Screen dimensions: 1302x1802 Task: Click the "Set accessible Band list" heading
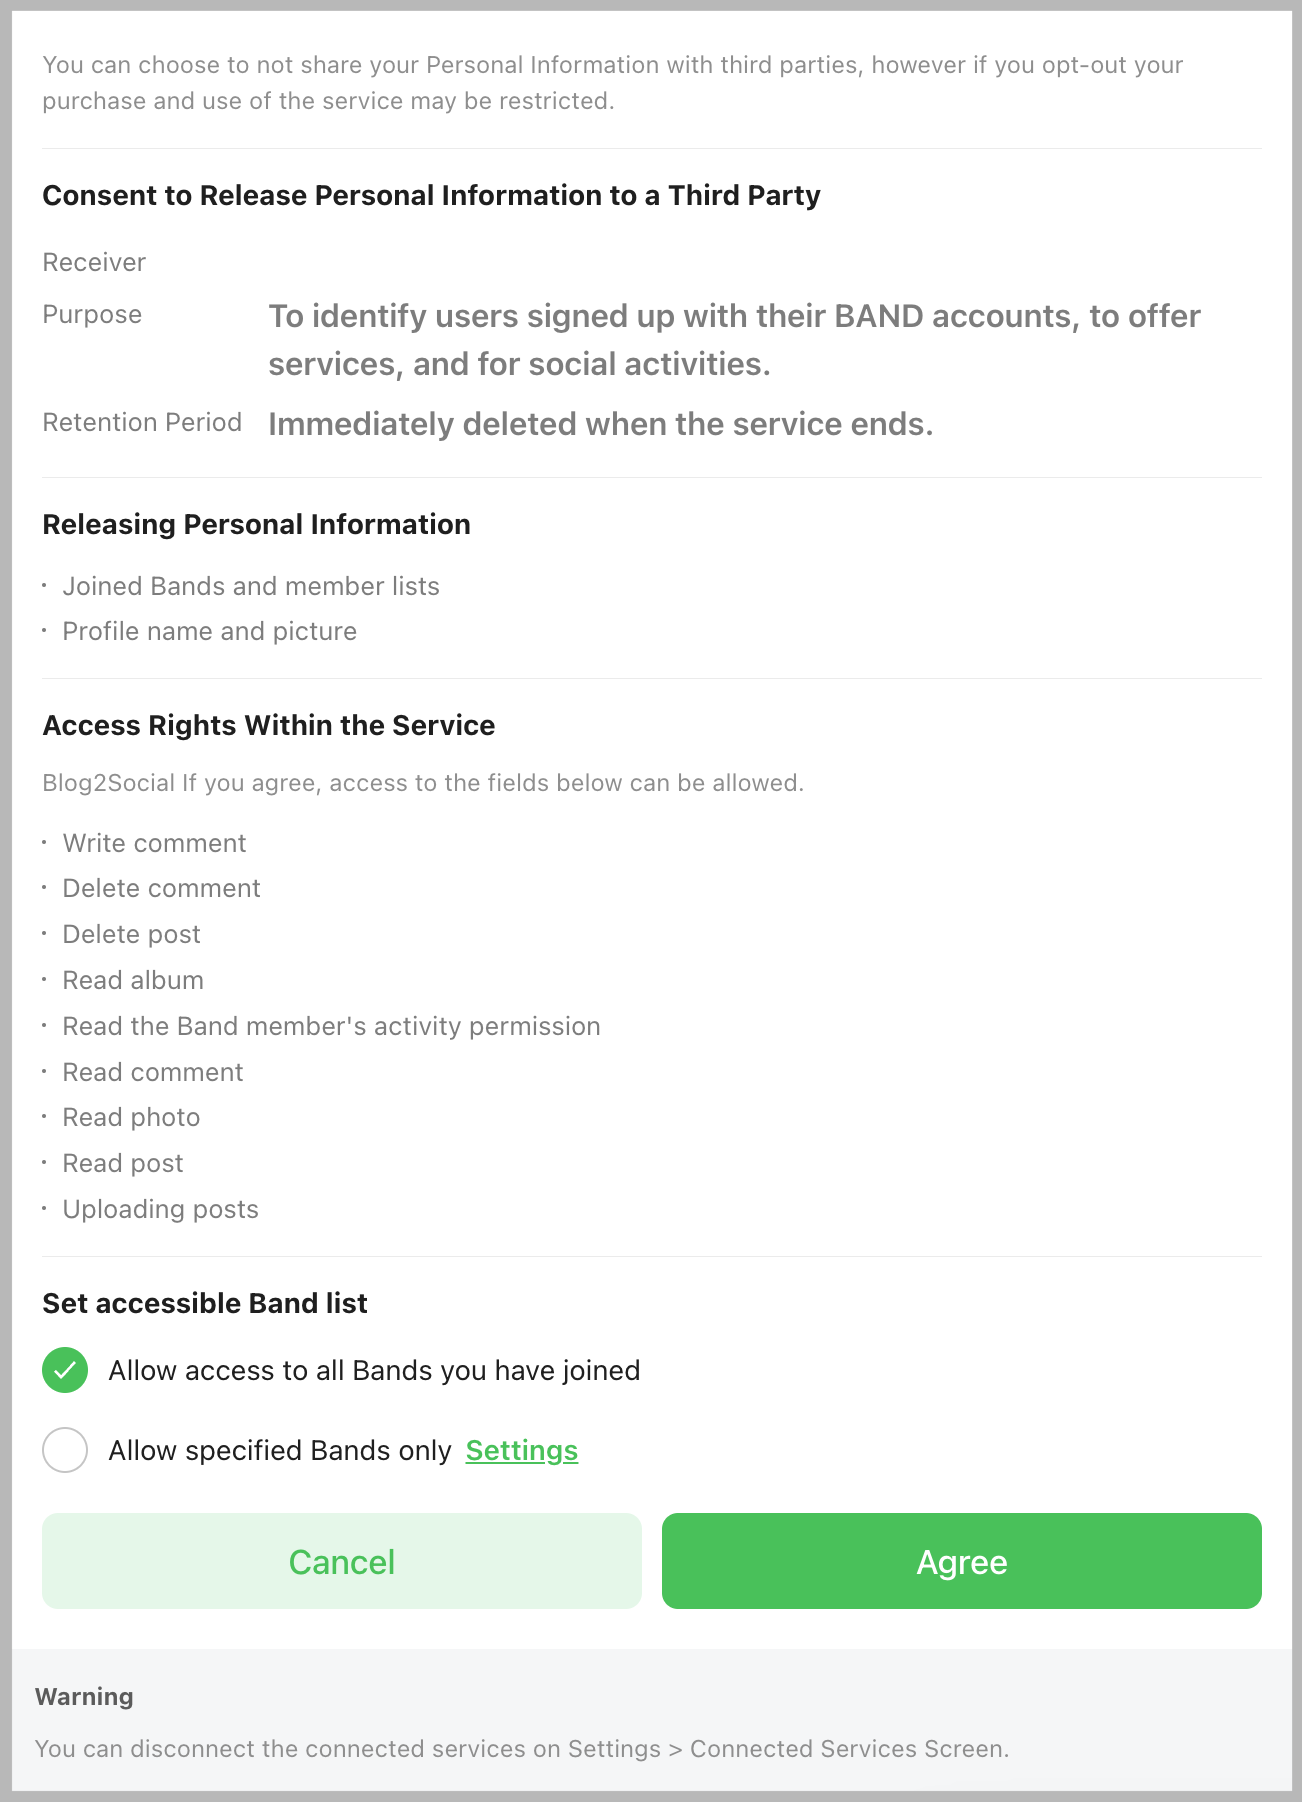tap(205, 1303)
